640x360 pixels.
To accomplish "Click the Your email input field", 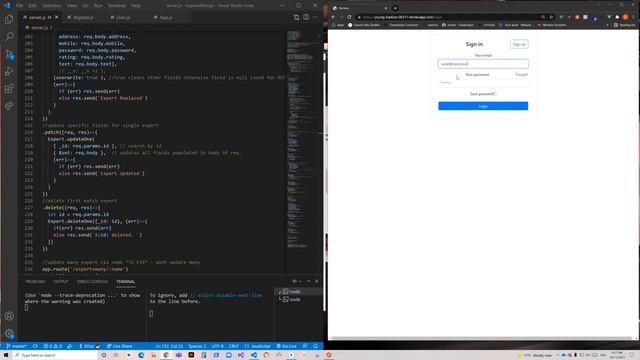I will tap(483, 64).
